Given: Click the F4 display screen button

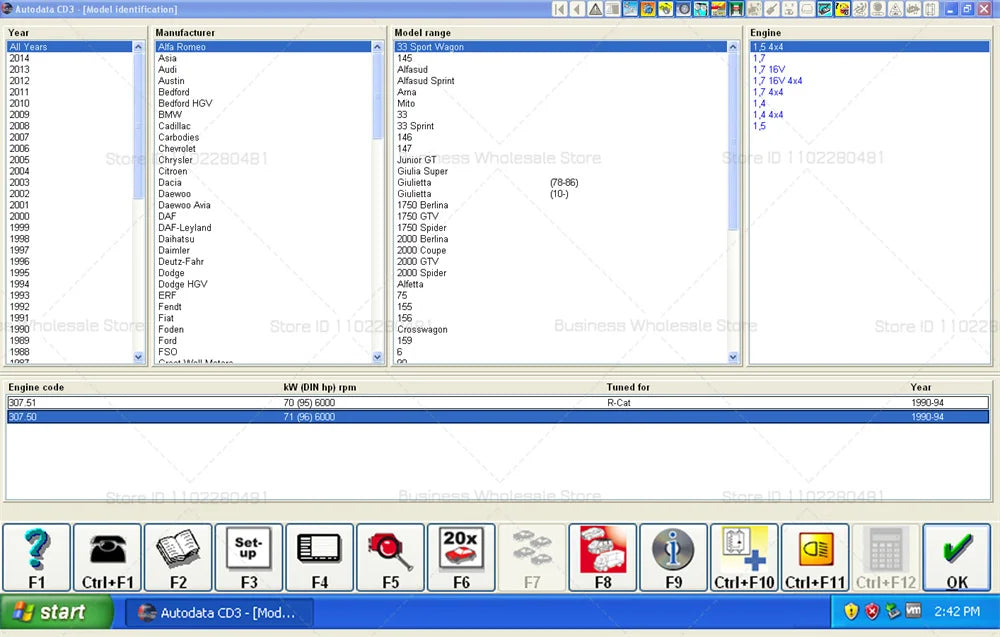Looking at the screenshot, I should tap(320, 557).
